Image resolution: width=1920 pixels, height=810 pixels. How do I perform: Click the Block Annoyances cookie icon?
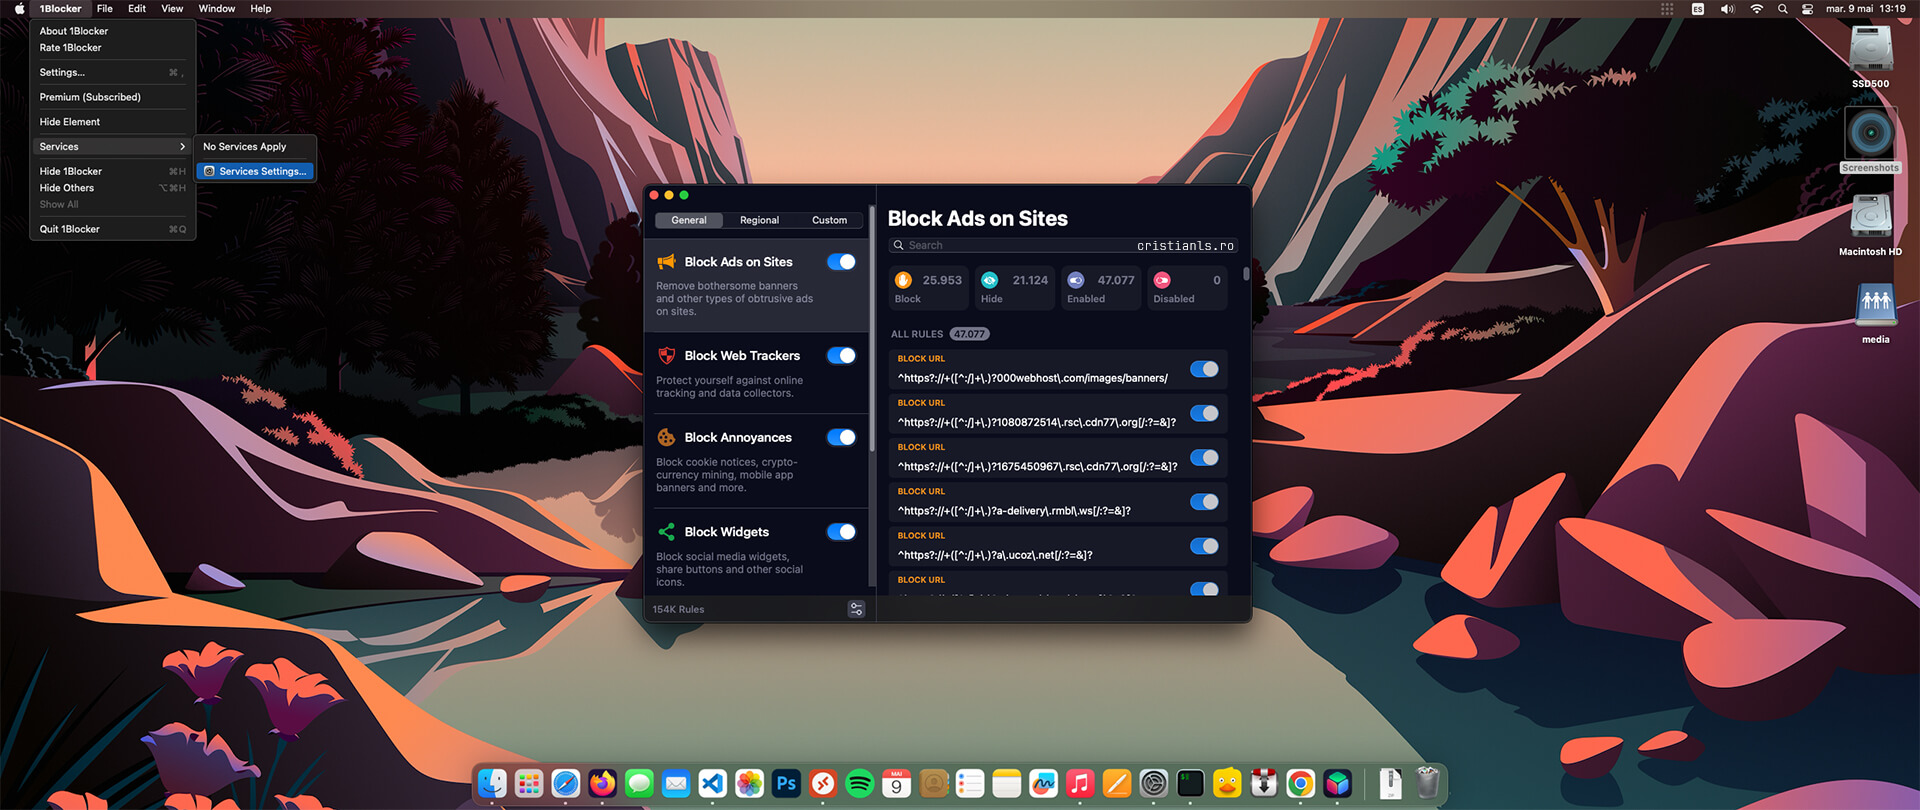pos(666,438)
